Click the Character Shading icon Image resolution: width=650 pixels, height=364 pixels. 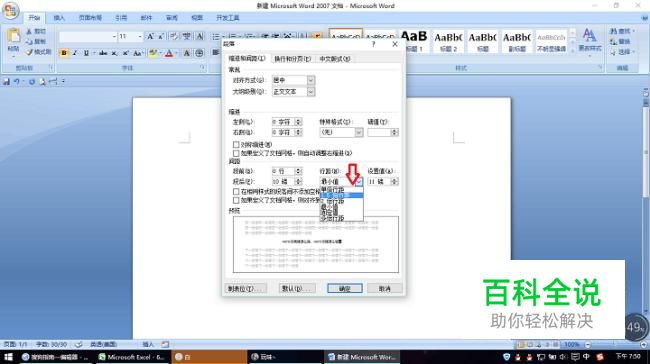coord(187,53)
